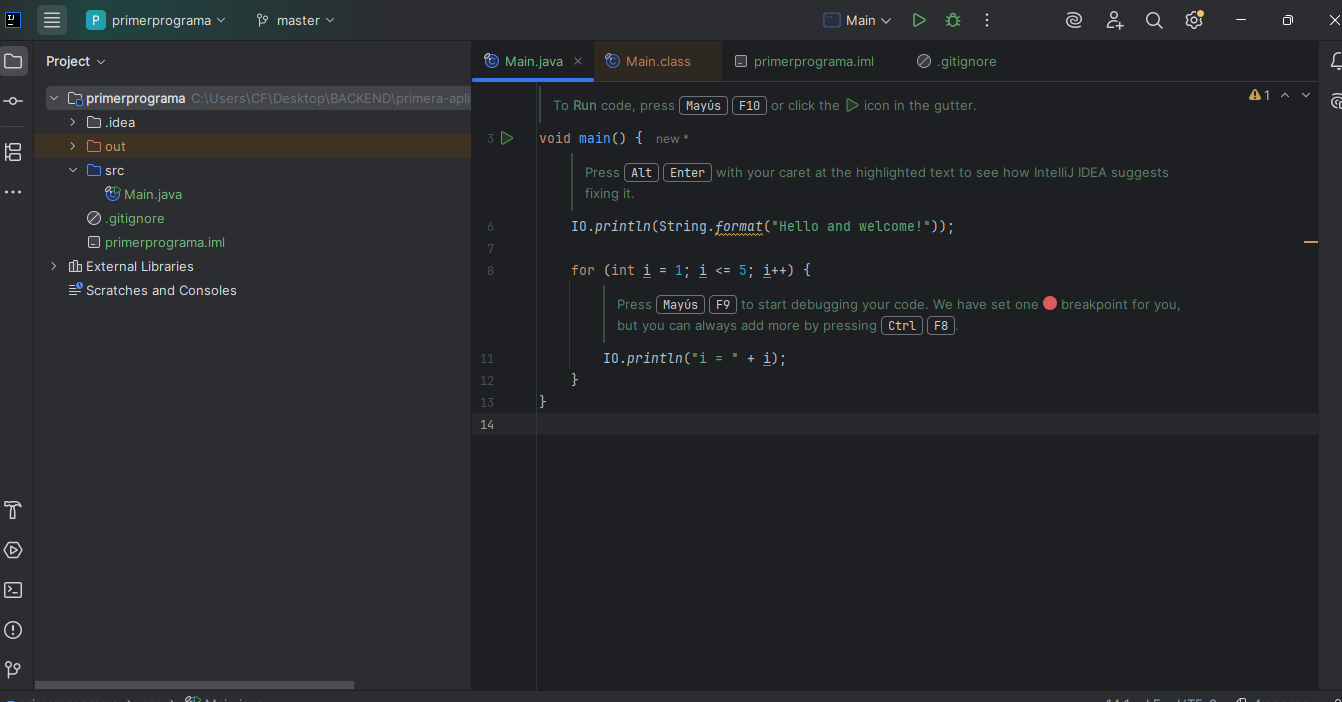Expand the .idea folder
This screenshot has width=1342, height=702.
click(x=73, y=122)
